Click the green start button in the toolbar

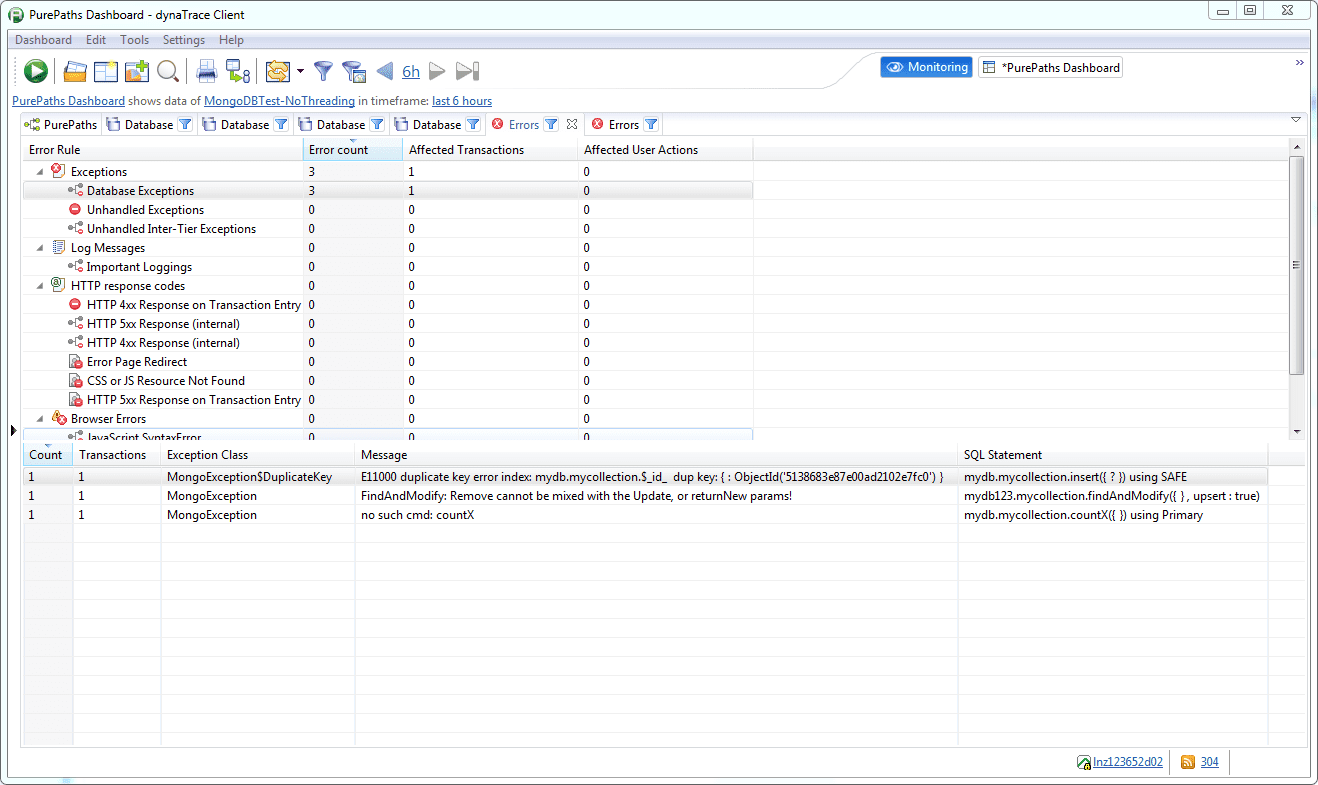coord(36,71)
